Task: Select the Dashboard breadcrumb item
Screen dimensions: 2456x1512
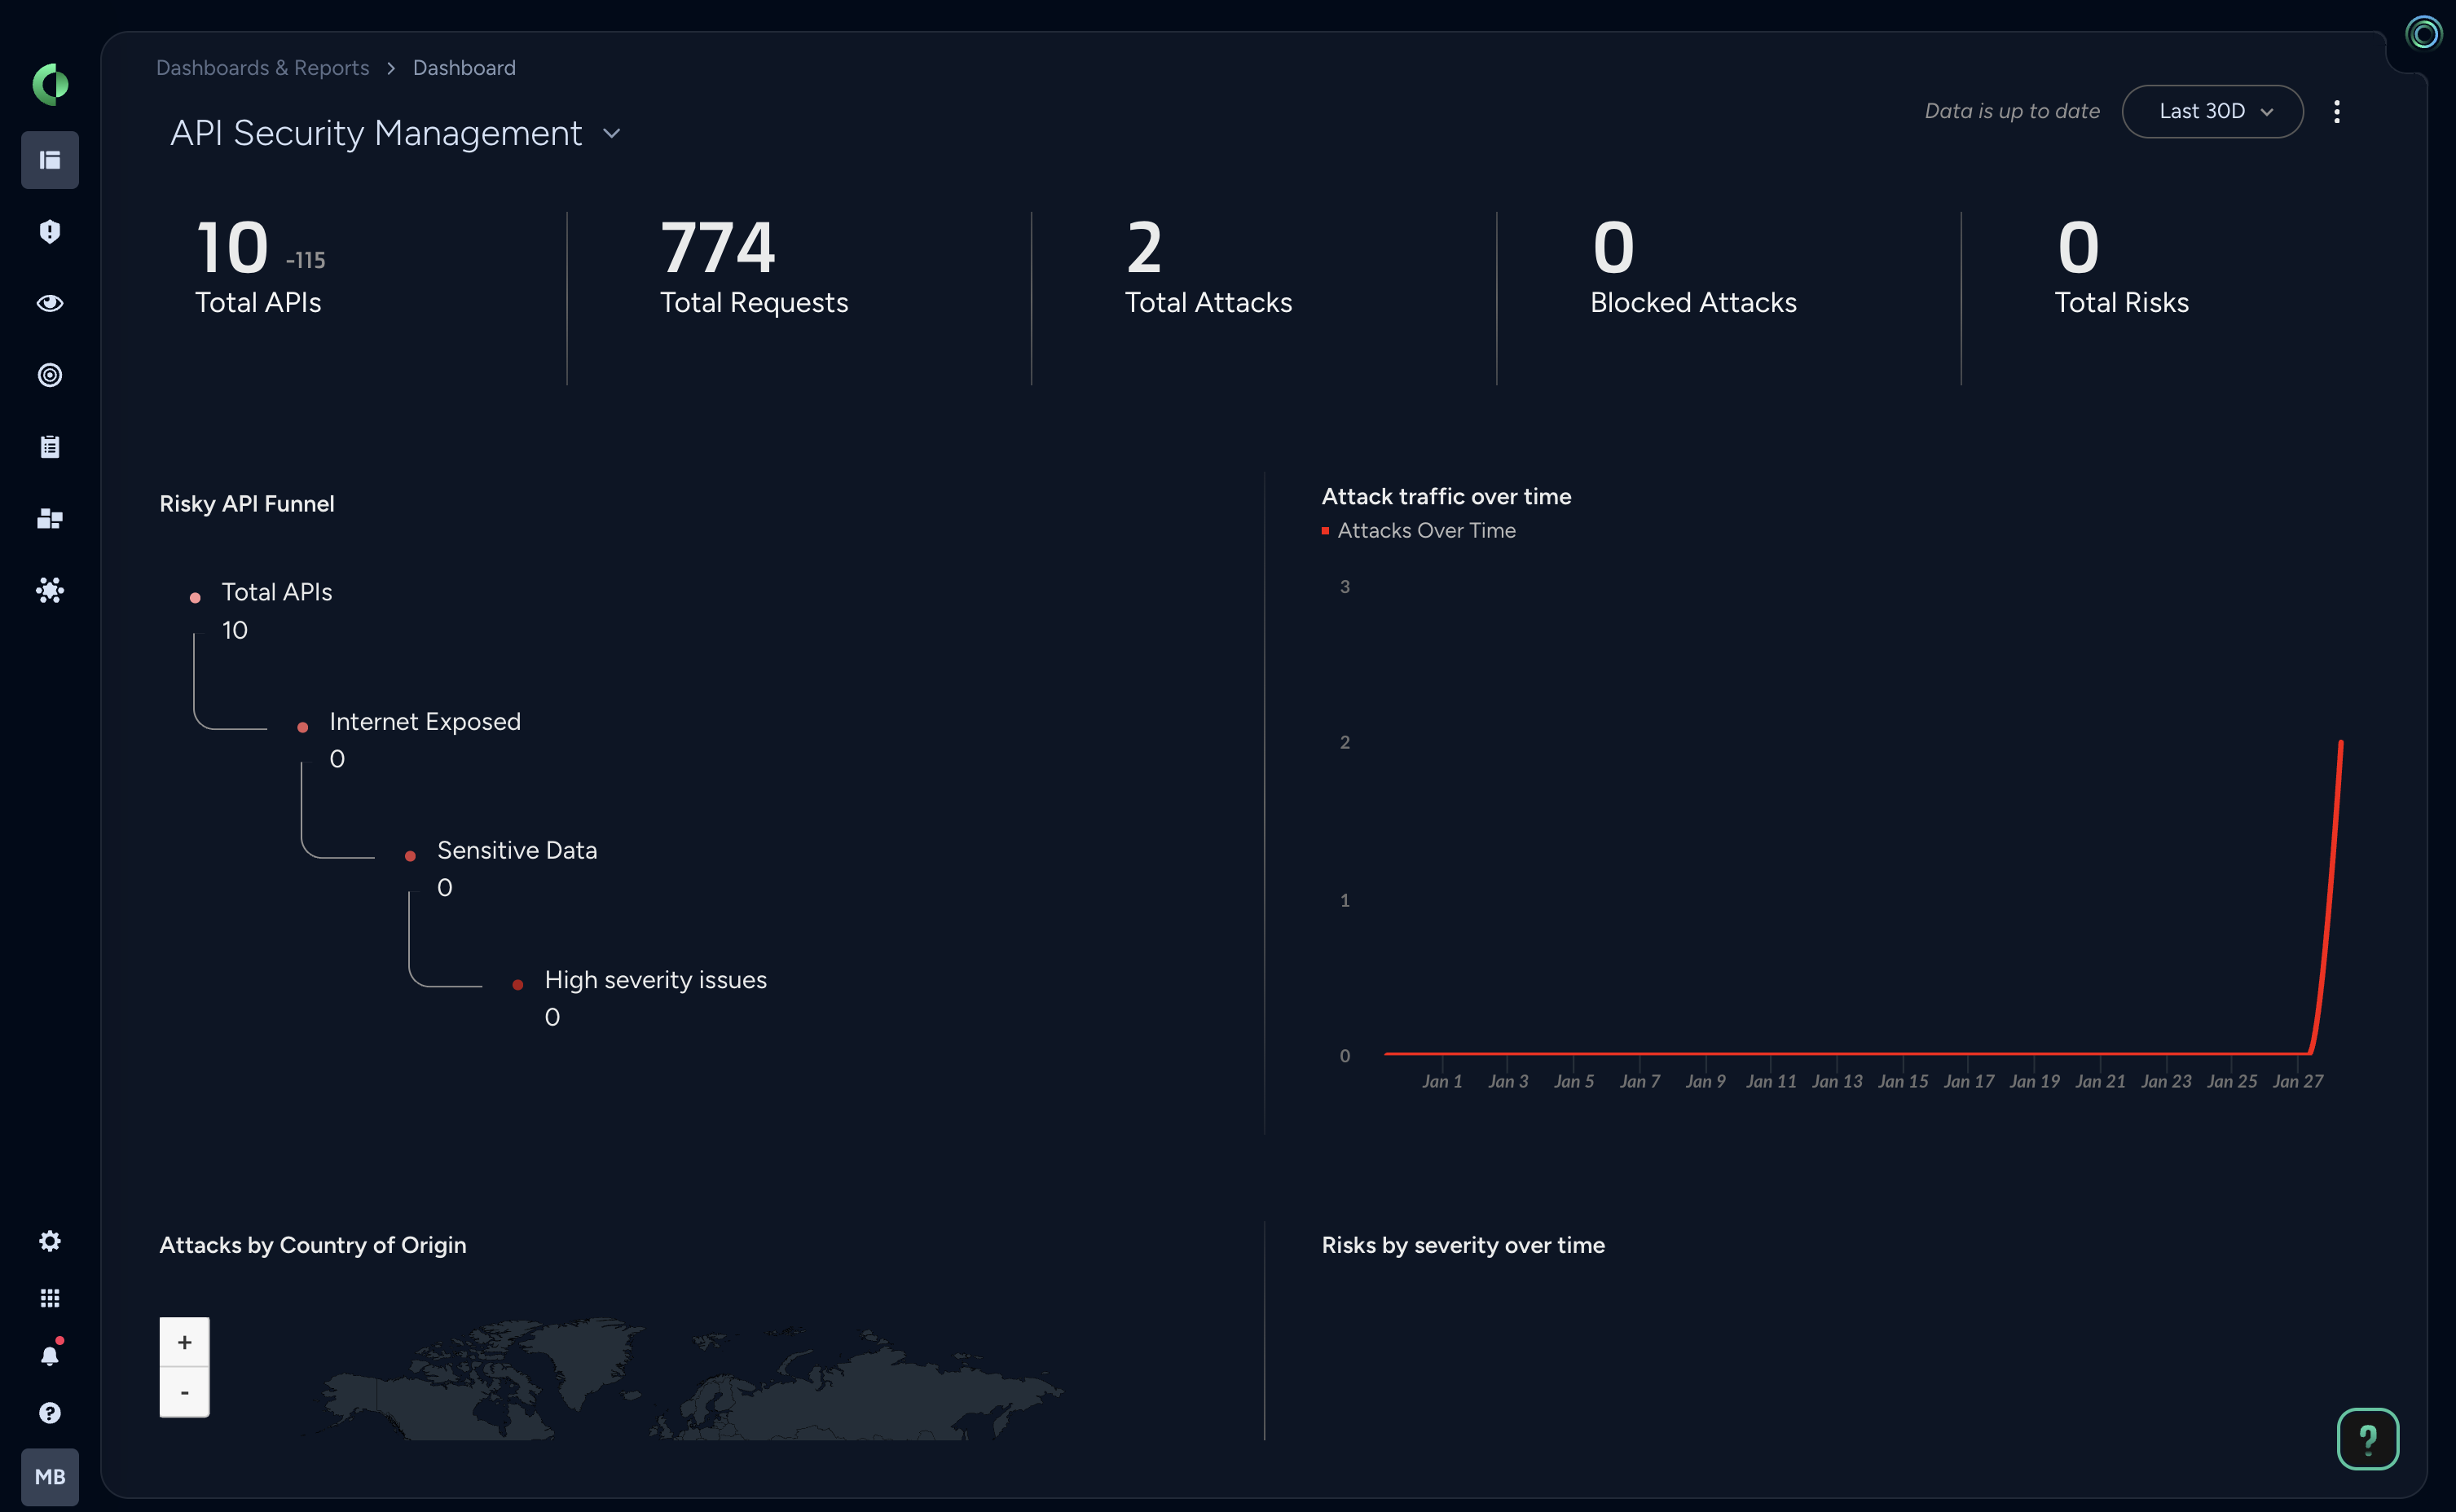Action: [463, 67]
